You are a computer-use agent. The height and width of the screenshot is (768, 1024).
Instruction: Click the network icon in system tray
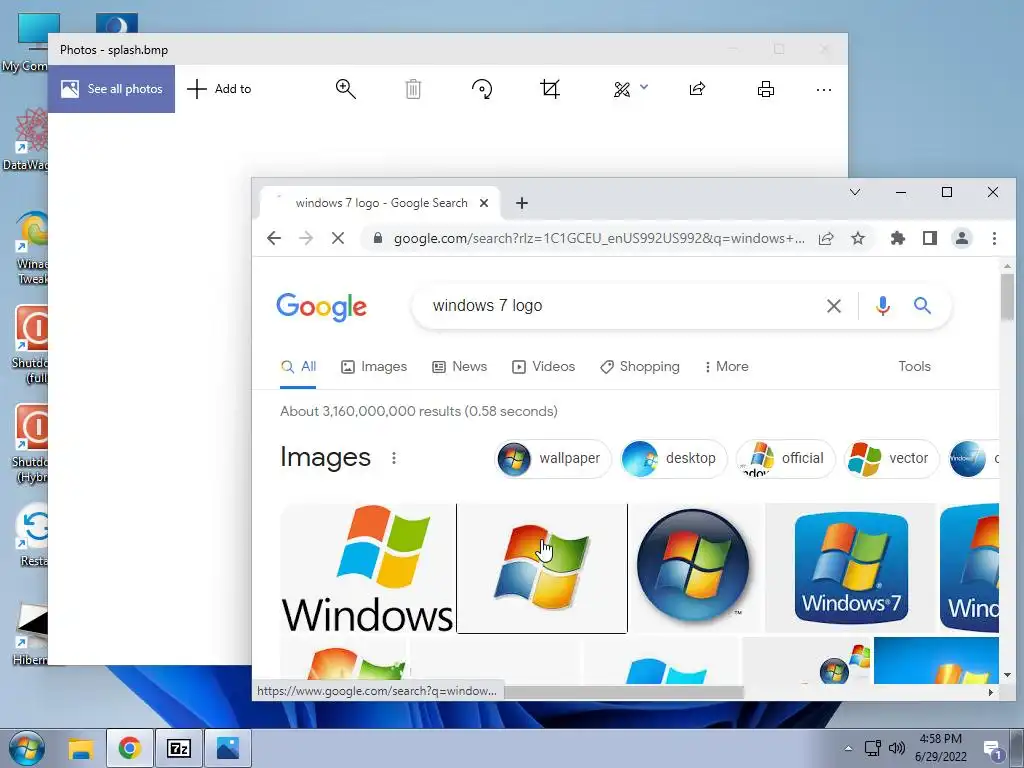click(x=872, y=748)
